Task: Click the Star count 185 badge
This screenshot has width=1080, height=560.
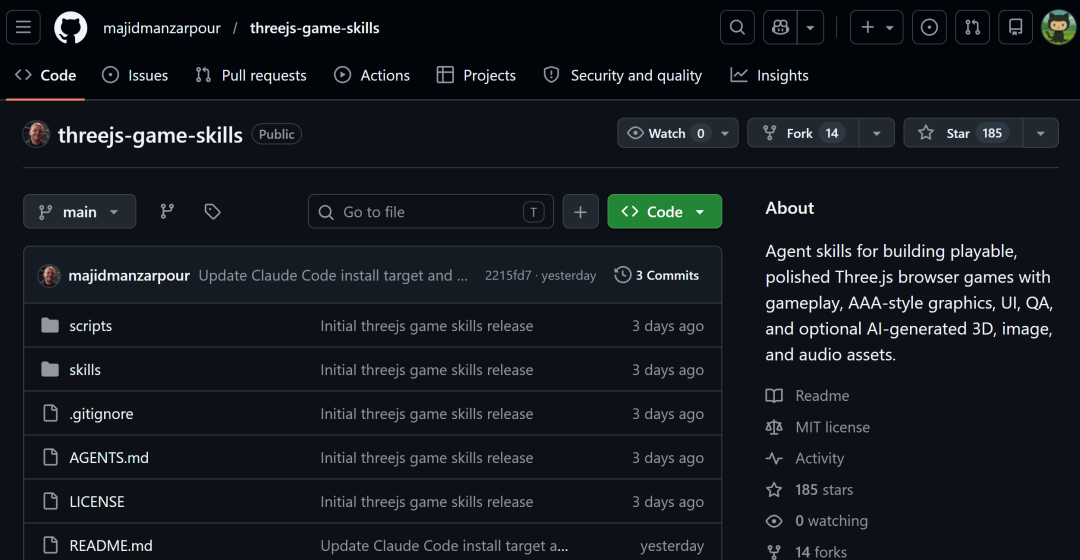Action: pos(992,133)
